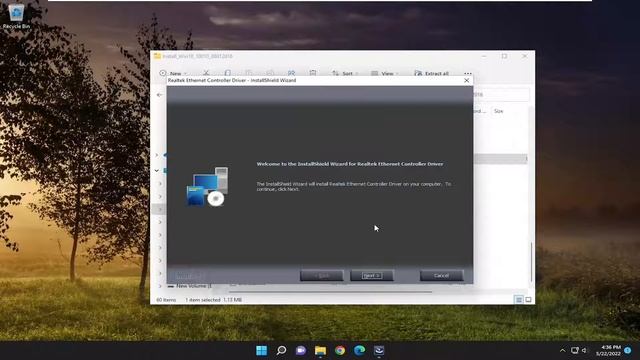Open the View dropdown in File Explorer
640x360 pixels.
[384, 73]
